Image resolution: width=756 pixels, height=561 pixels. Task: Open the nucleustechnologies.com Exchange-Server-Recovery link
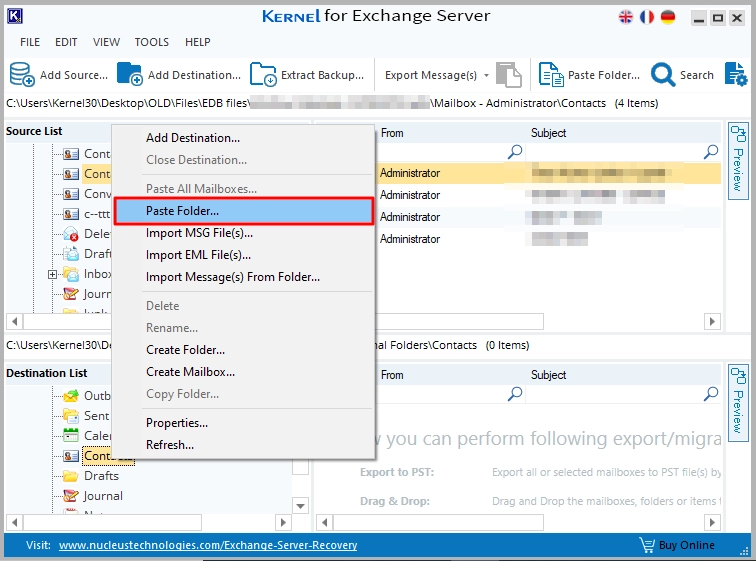pos(208,545)
